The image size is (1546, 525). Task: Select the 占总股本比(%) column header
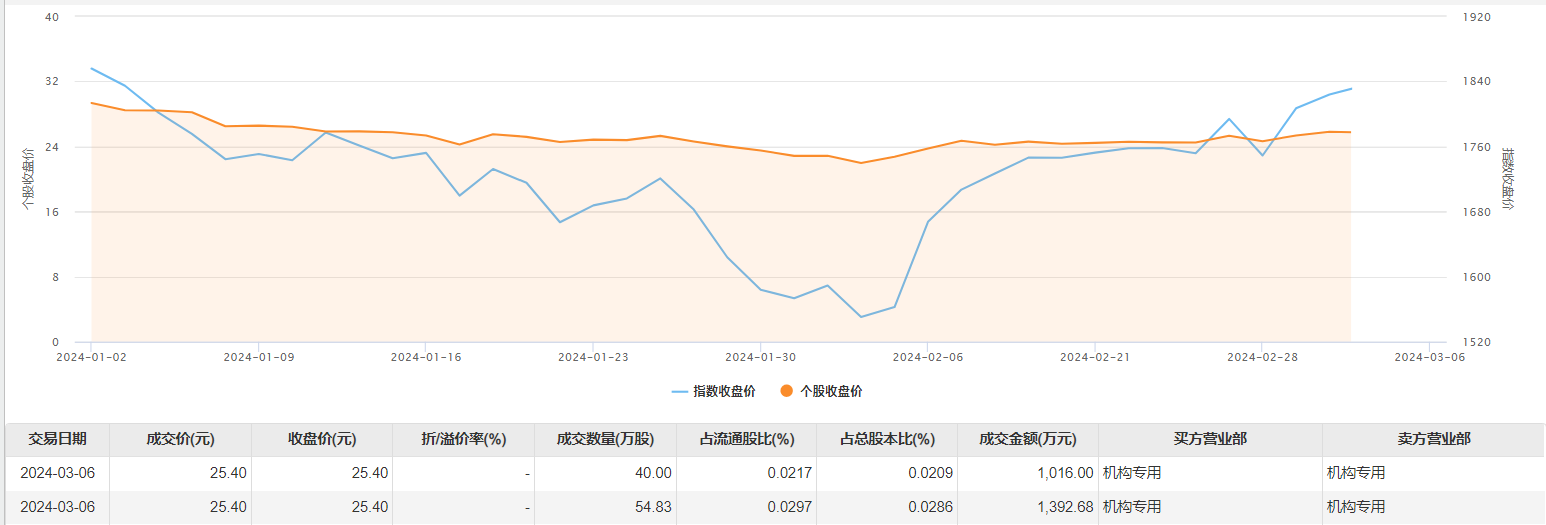tap(887, 439)
